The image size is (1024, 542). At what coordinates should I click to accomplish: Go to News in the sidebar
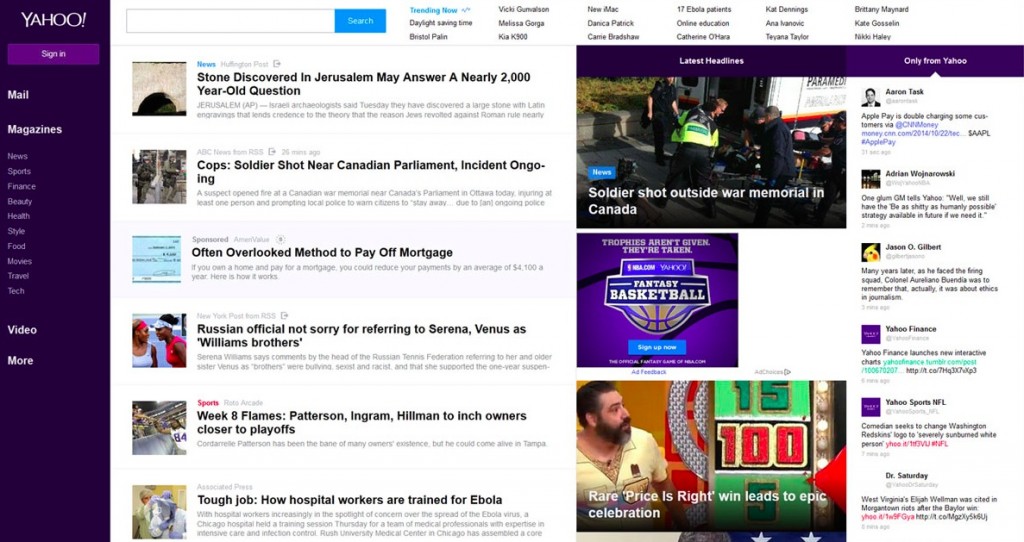point(18,156)
